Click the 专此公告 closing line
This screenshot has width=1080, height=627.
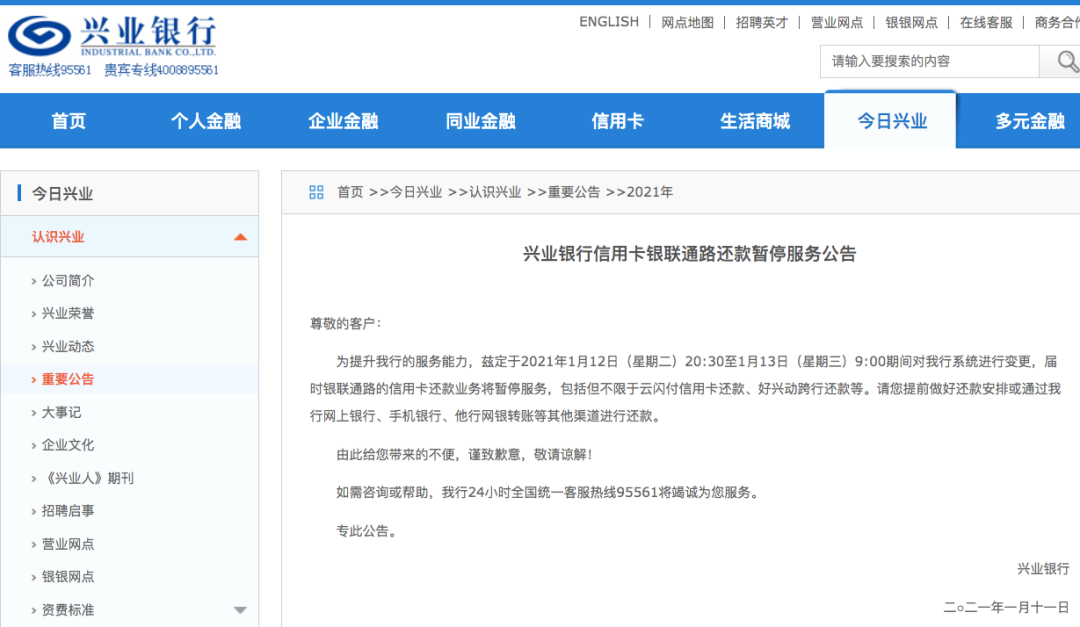point(366,531)
